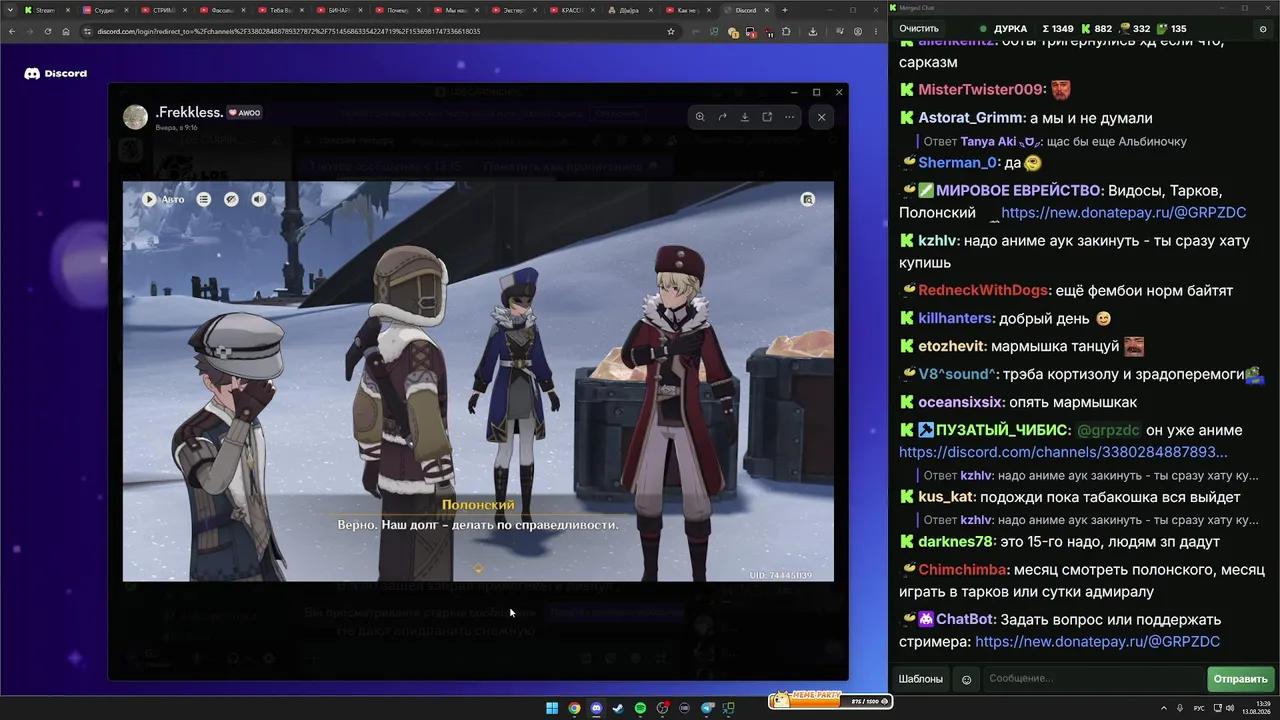Click the shared game screenshot image

pyautogui.click(x=478, y=381)
